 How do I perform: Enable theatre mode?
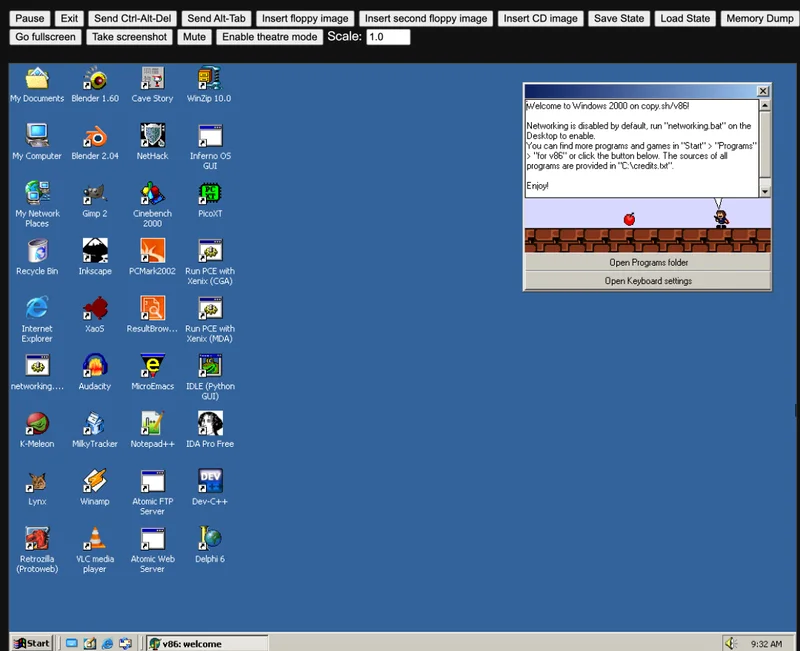[x=268, y=37]
